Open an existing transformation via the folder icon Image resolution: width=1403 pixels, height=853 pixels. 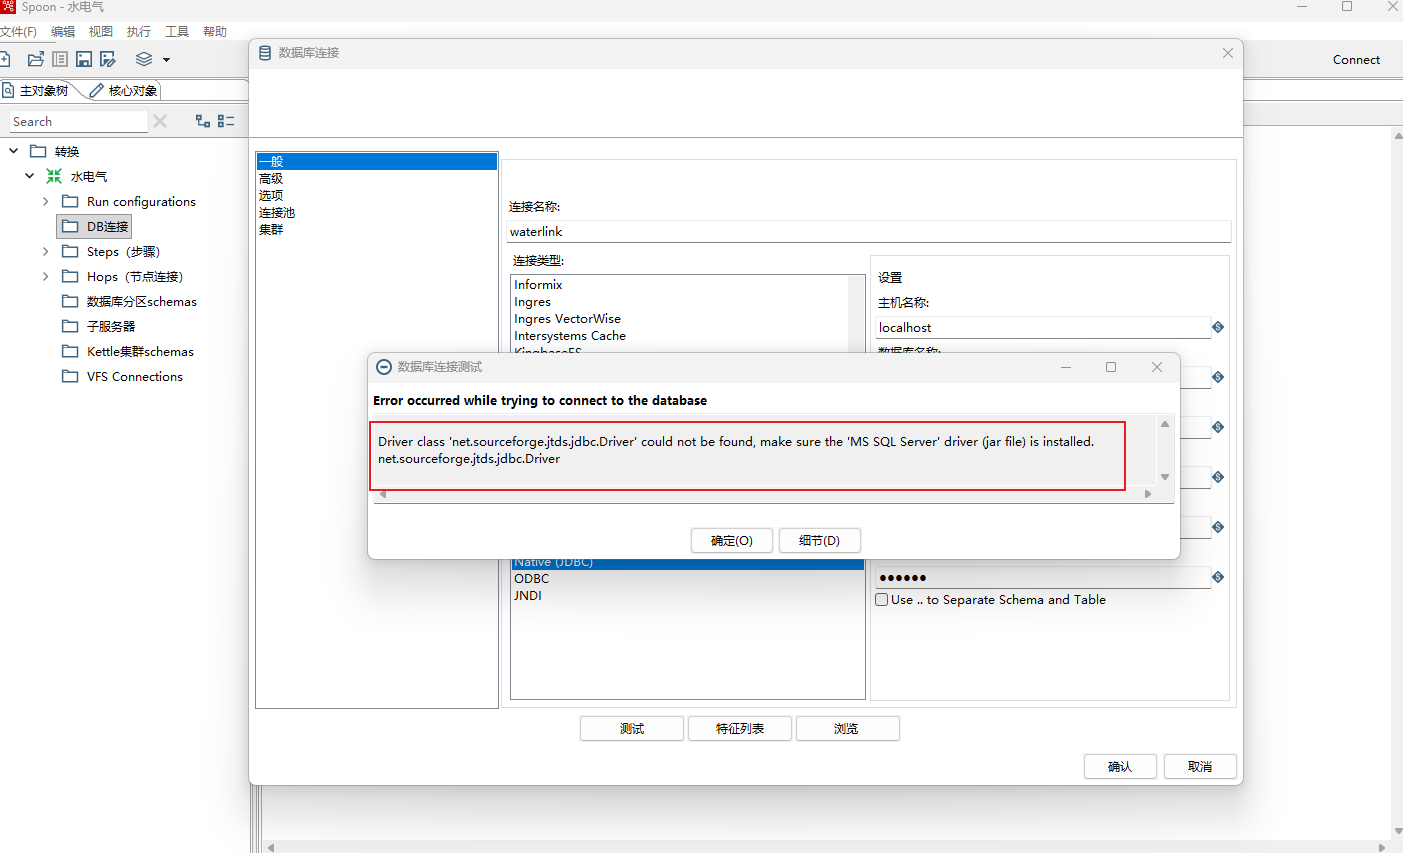(35, 58)
